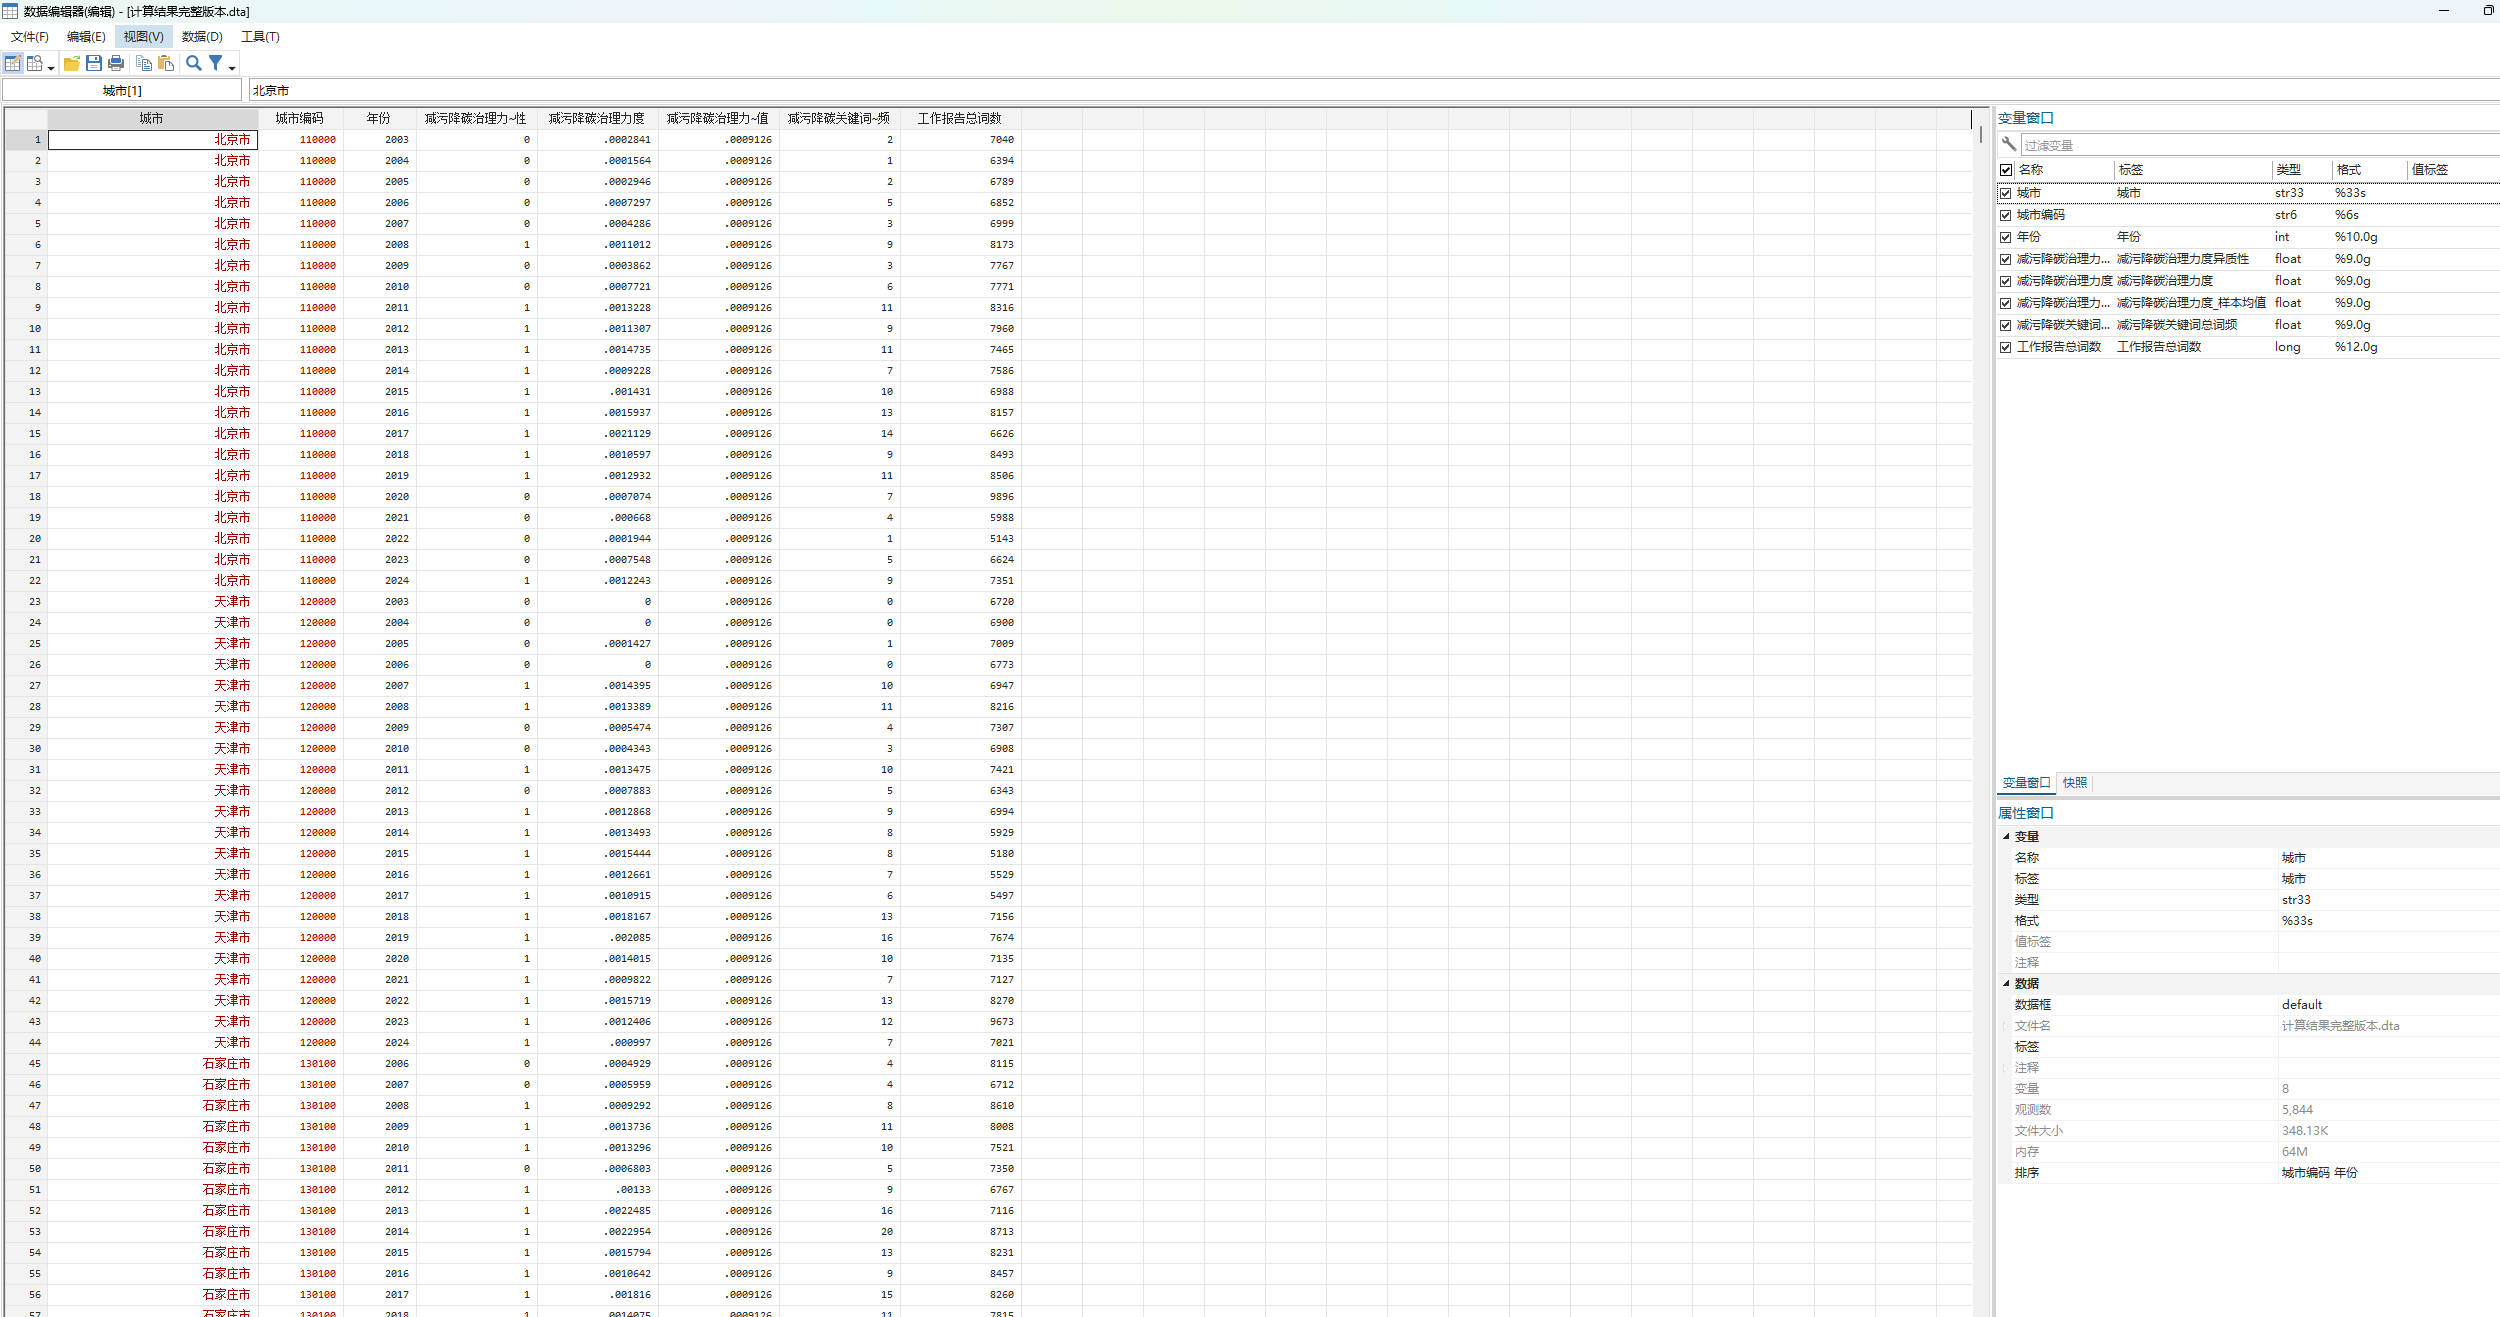Uncheck the 城市编码 variable checkbox
Viewport: 2500px width, 1317px height.
(2005, 215)
